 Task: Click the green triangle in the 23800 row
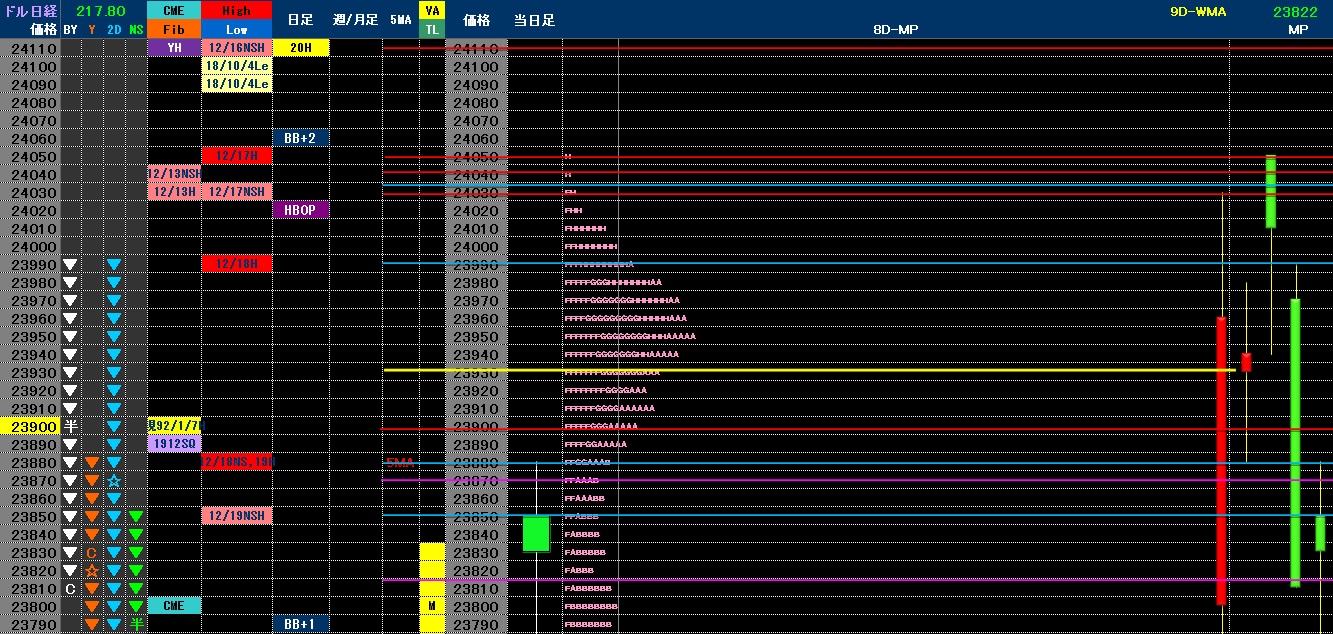click(136, 607)
